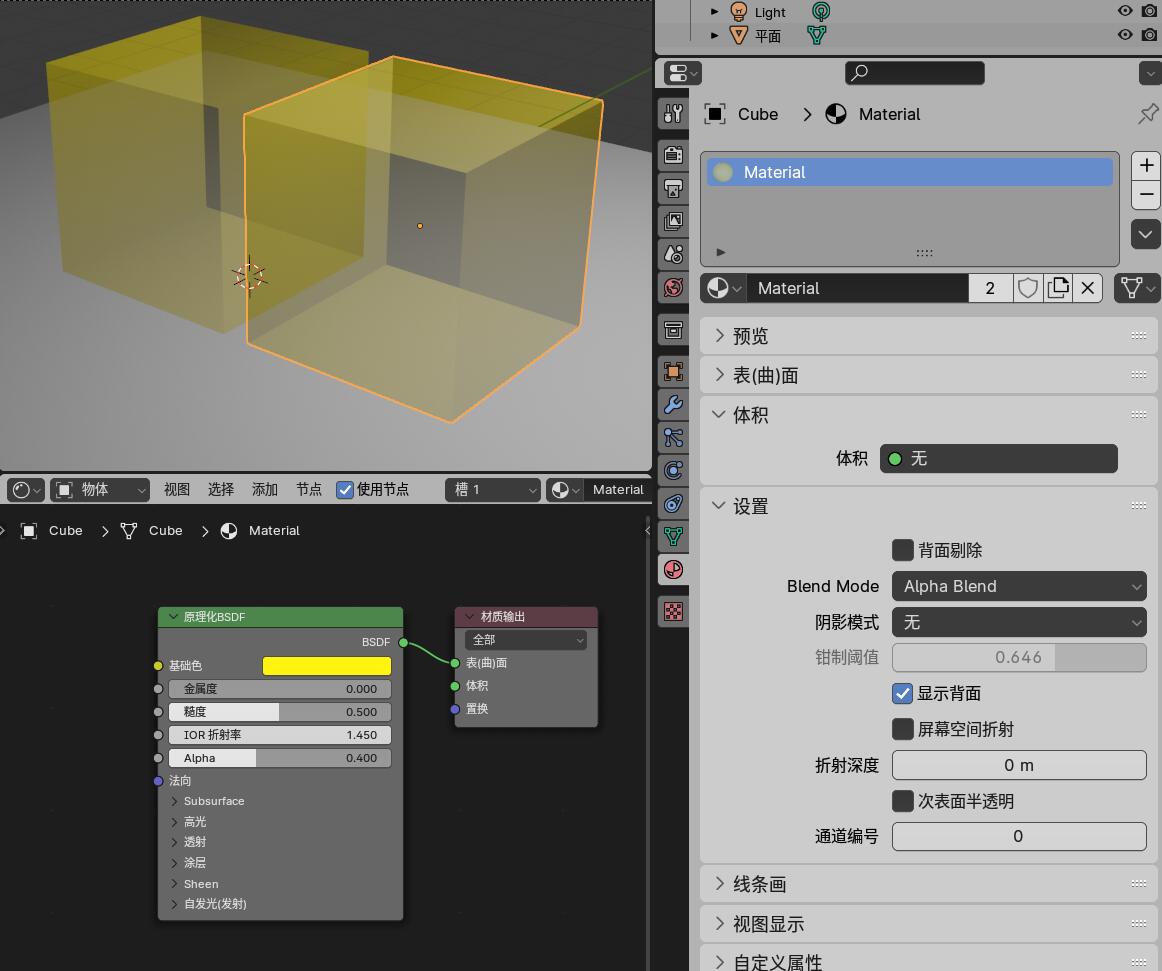Switch to the Modifier properties wrench tab
This screenshot has width=1162, height=971.
pyautogui.click(x=673, y=405)
